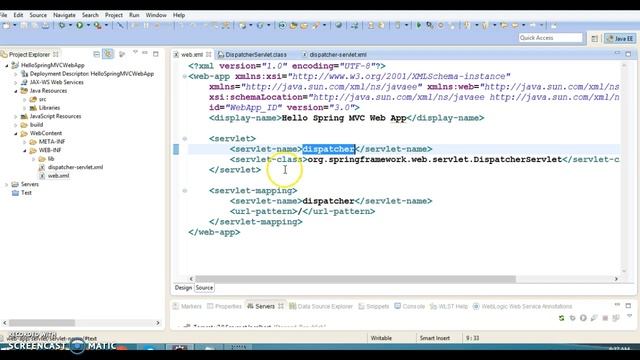Click the Open Web Browser globe icon
This screenshot has height=360, width=640.
[x=338, y=25]
